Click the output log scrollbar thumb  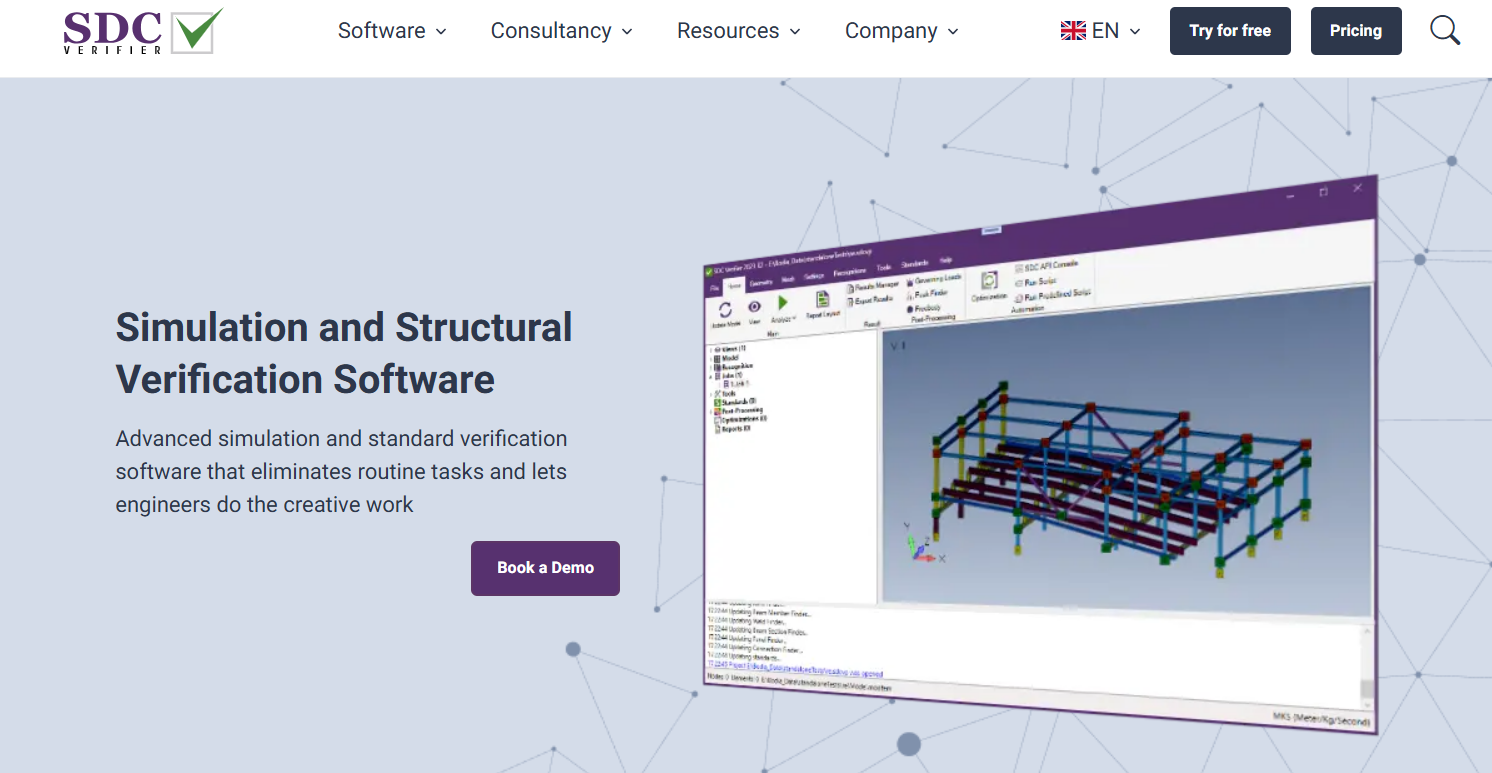[1367, 691]
